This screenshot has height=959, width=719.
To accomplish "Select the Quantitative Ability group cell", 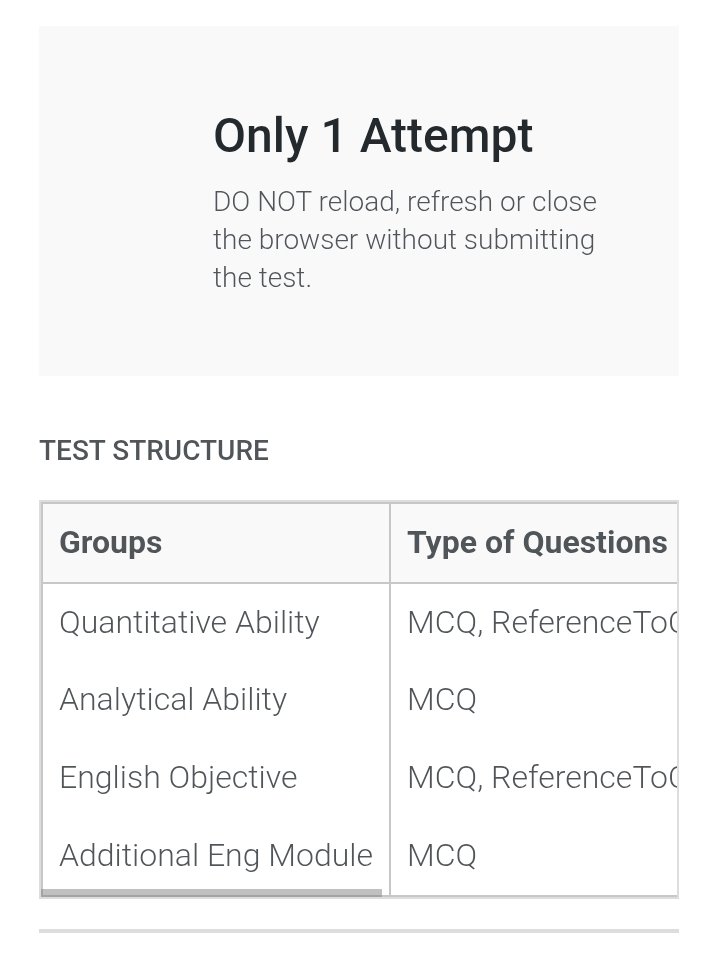I will pyautogui.click(x=189, y=622).
